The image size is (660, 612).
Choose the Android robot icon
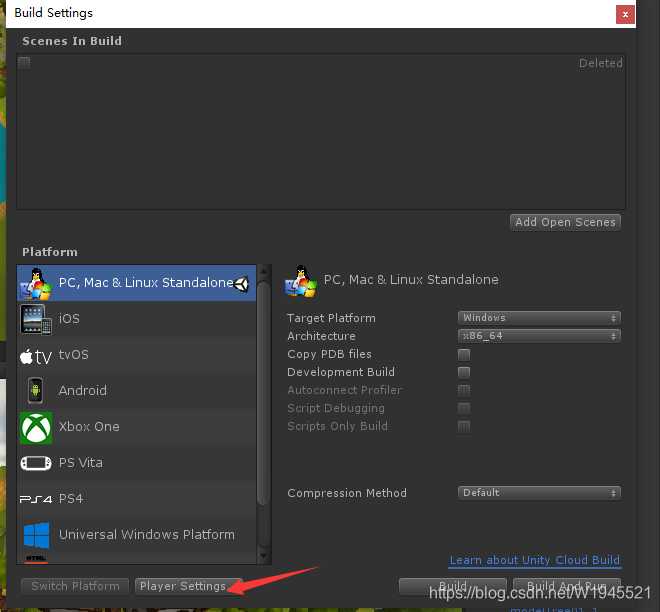click(35, 391)
